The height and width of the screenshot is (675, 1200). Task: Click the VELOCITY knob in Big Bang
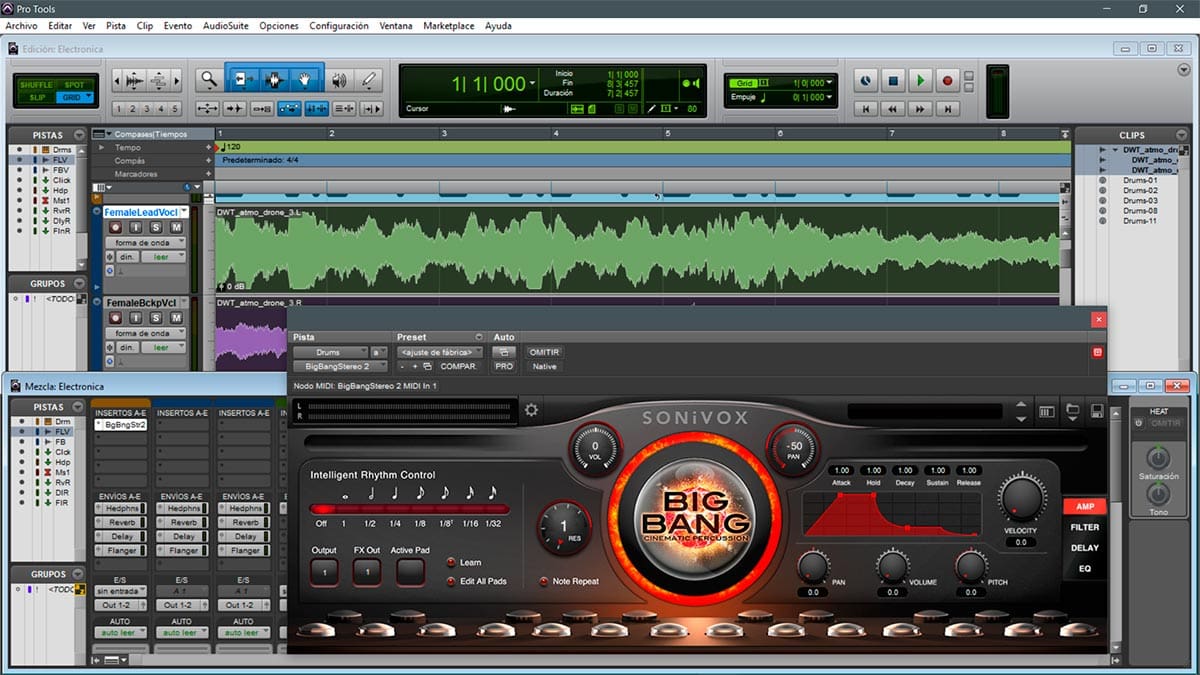pyautogui.click(x=1020, y=498)
